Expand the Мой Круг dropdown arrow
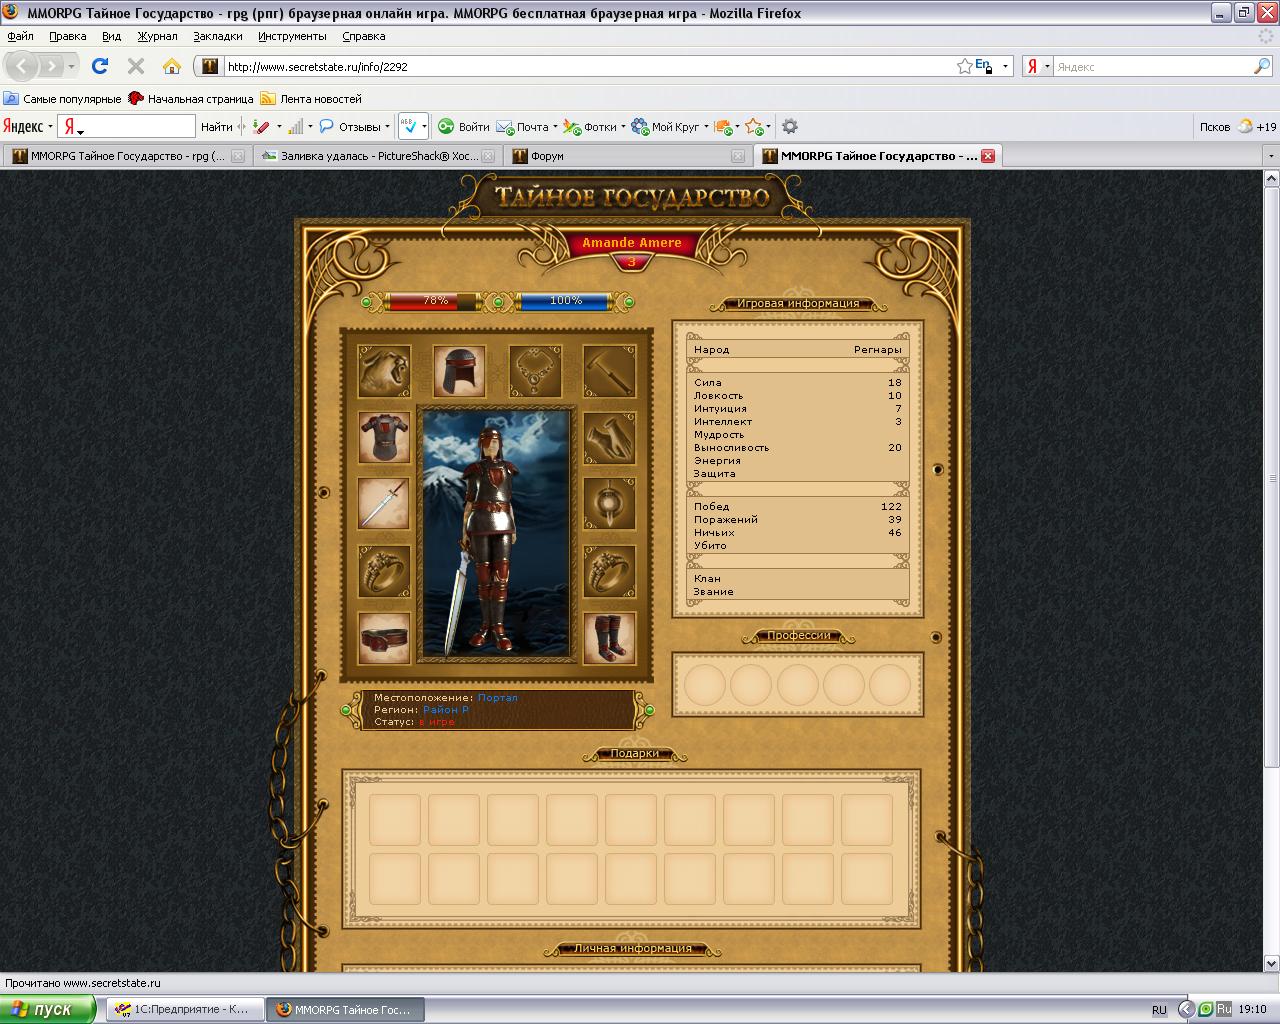1280x1024 pixels. coord(706,127)
